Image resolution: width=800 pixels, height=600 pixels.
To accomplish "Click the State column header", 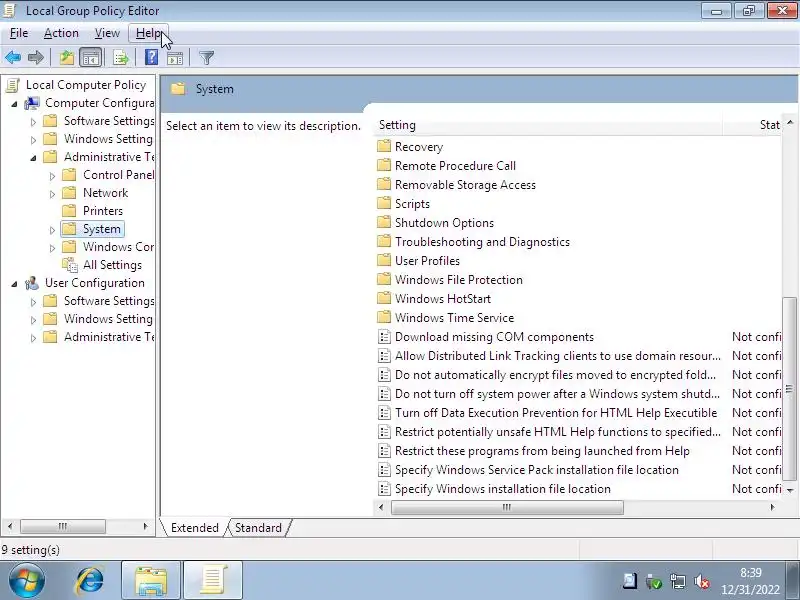I will coord(752,125).
